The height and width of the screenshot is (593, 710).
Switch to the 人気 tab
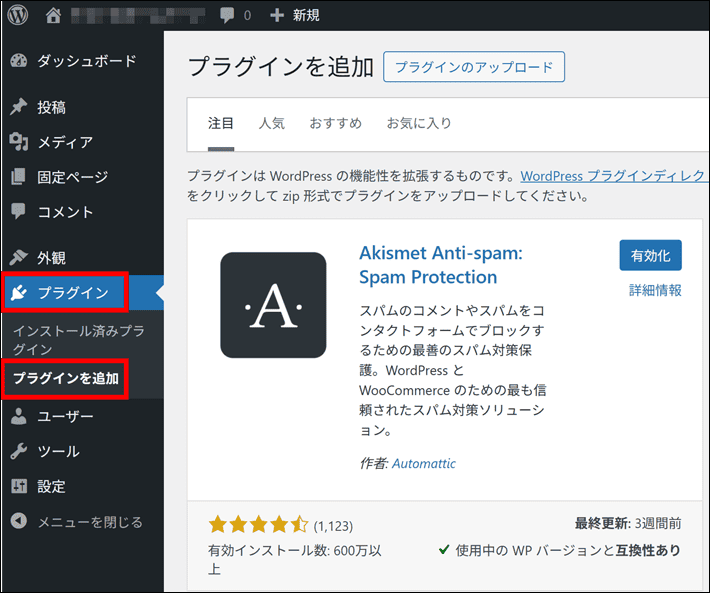[x=271, y=124]
